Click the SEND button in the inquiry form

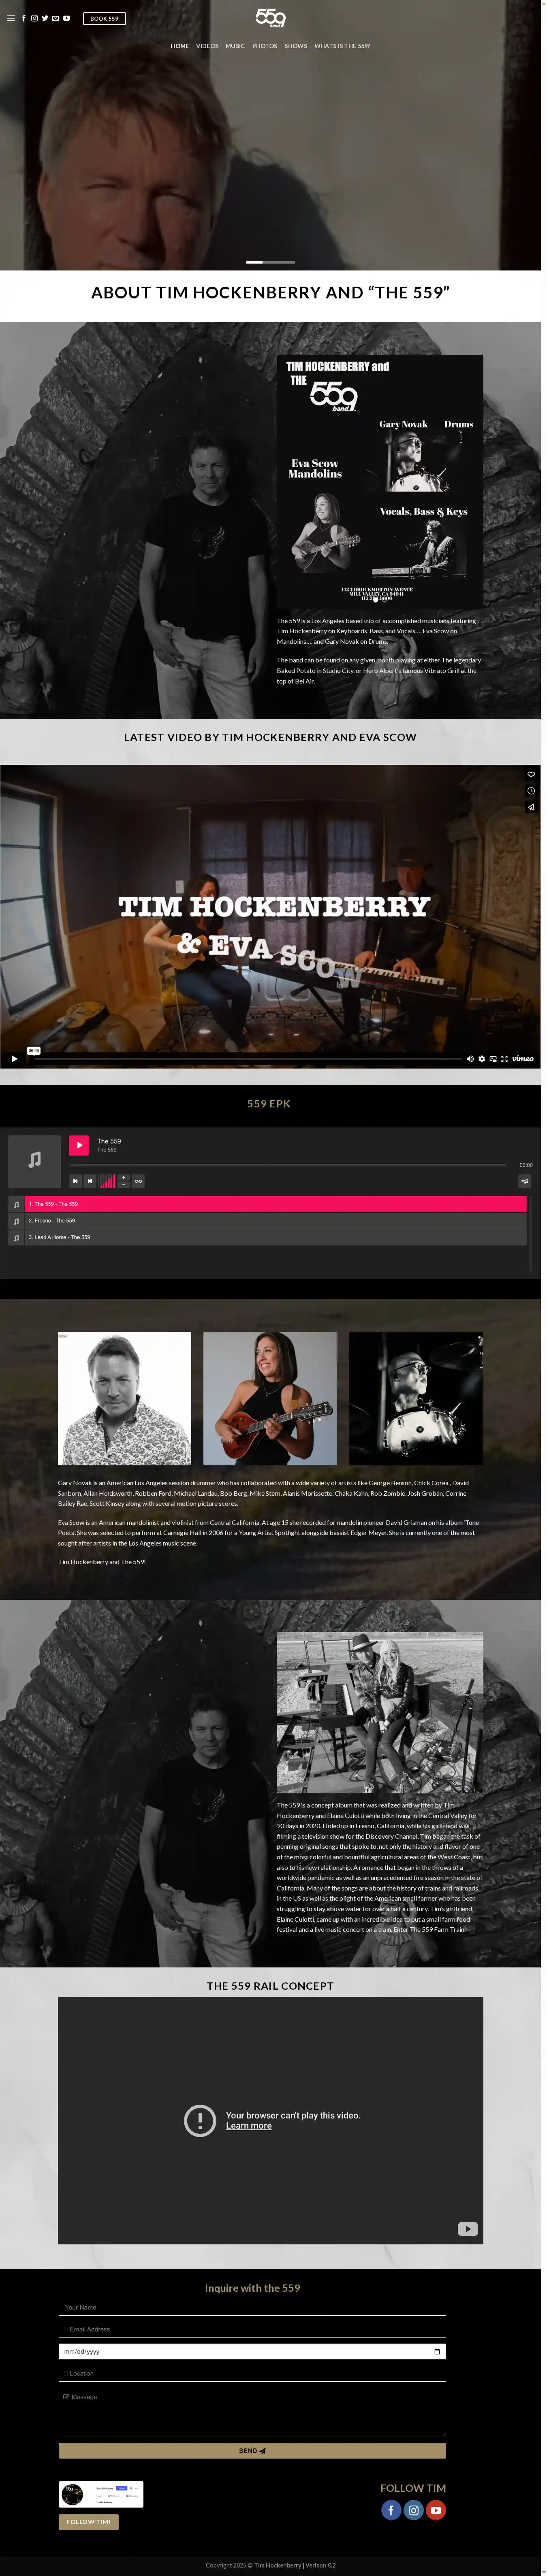pos(252,2450)
